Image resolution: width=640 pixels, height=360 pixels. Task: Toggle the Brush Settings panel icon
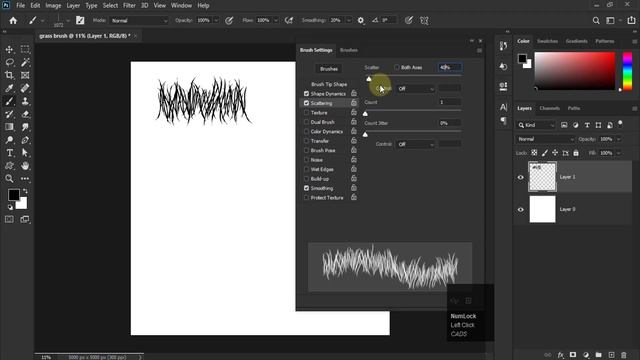coord(80,20)
